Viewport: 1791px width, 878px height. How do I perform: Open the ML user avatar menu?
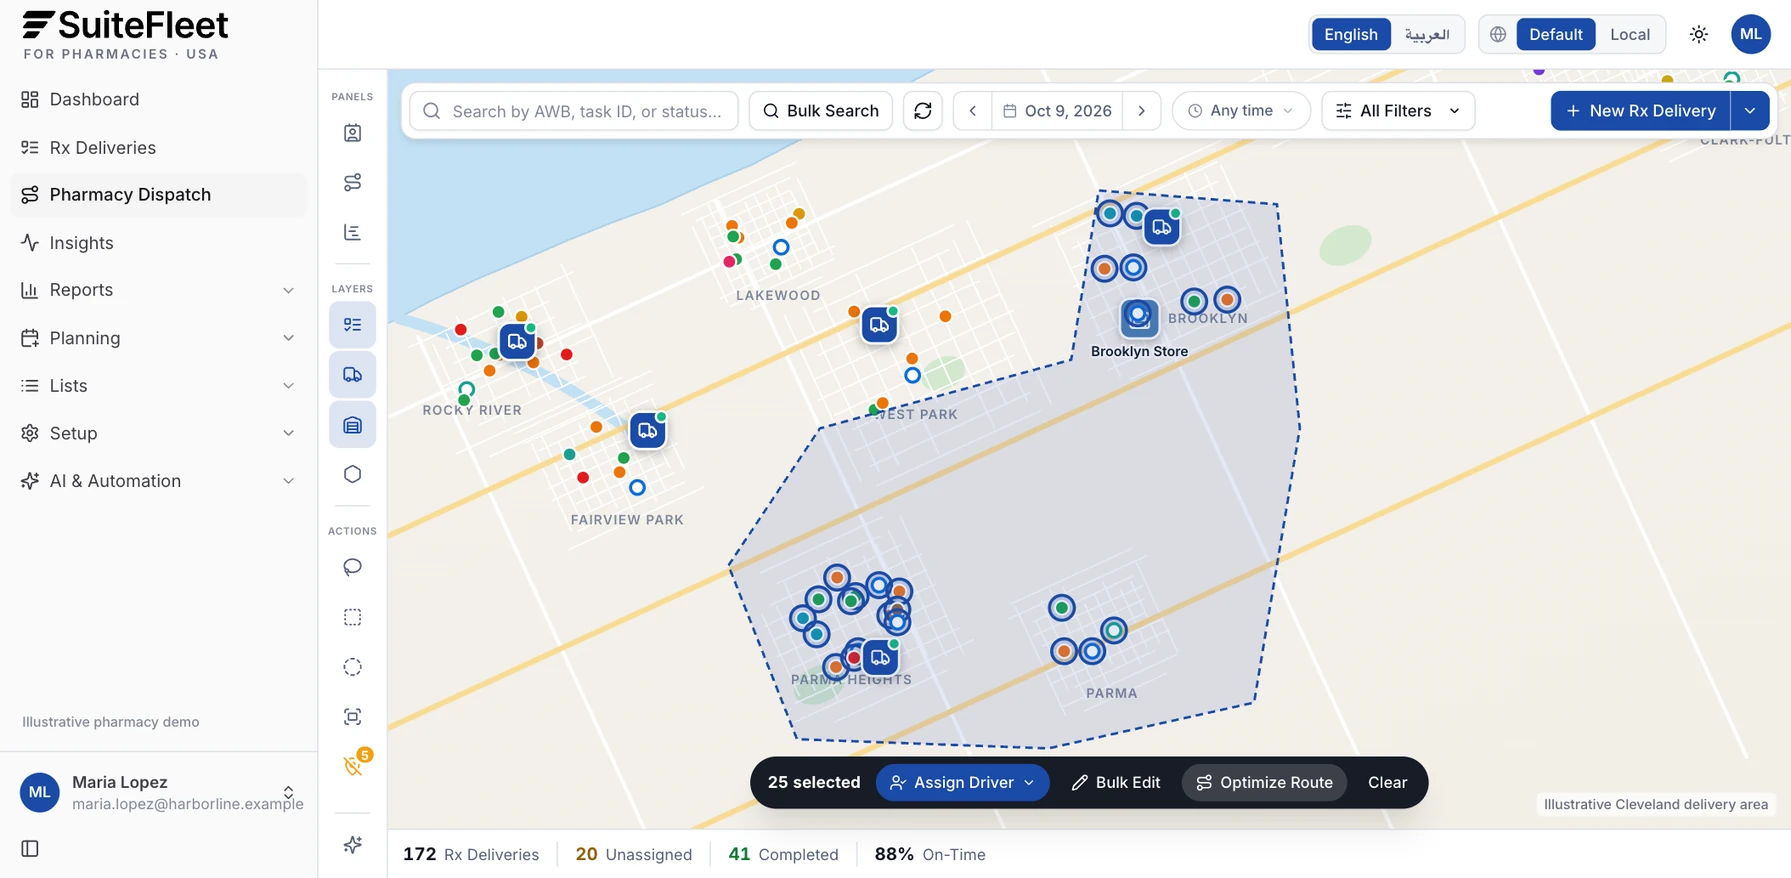[1751, 34]
